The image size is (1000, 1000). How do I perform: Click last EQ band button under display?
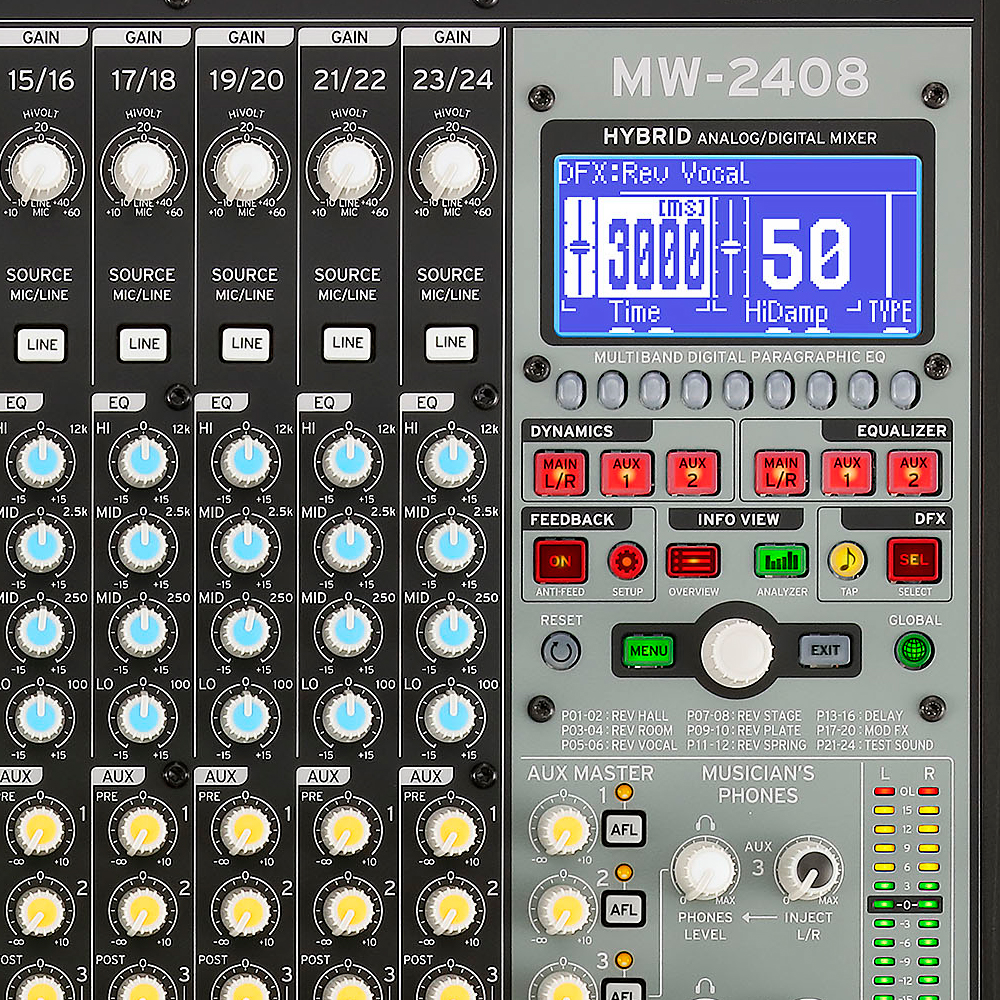[904, 389]
